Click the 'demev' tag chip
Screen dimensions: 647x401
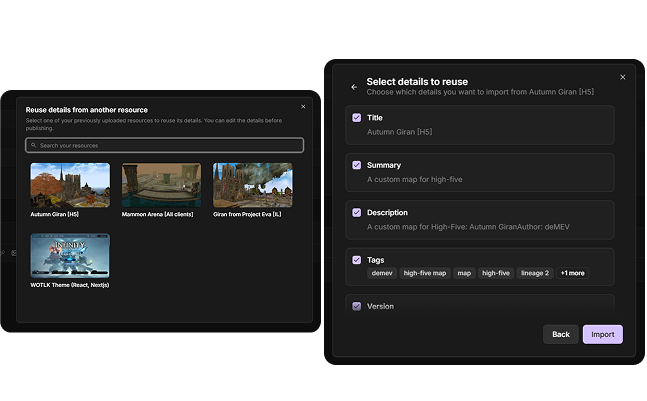click(382, 273)
